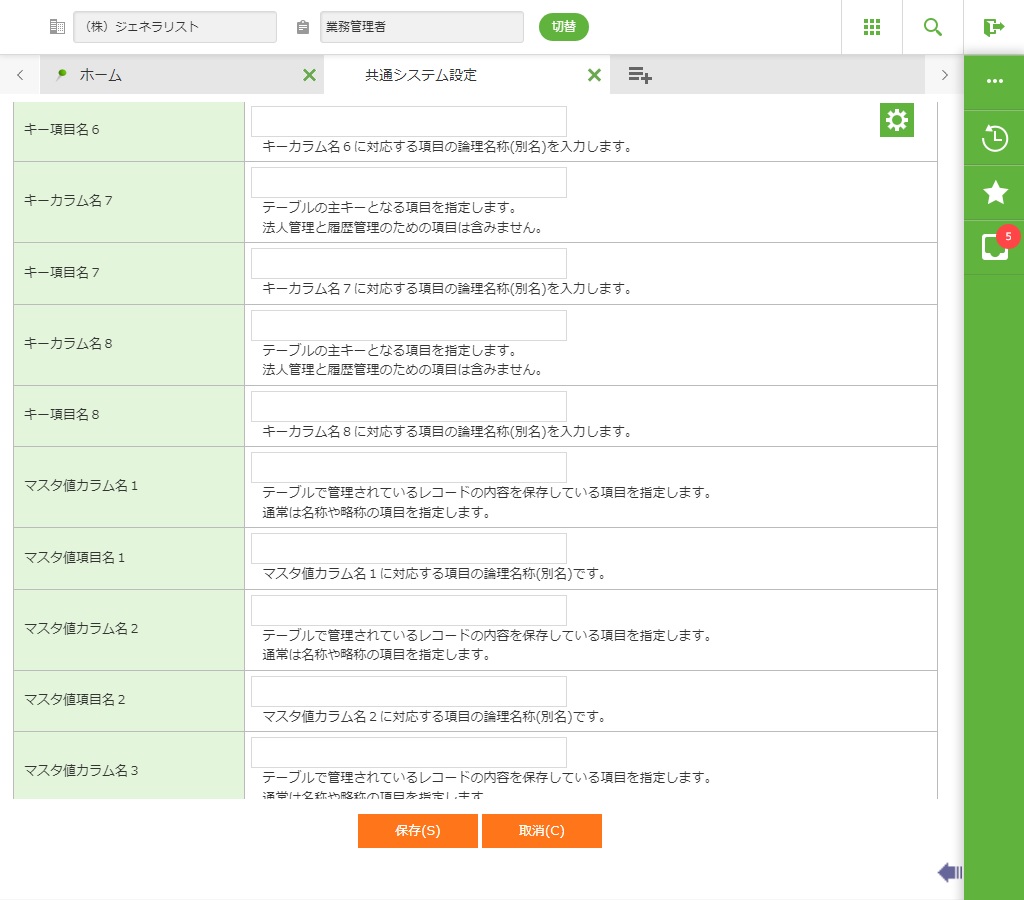Screen dimensions: 1024x900
Task: Open the apps grid menu icon
Action: 871,27
